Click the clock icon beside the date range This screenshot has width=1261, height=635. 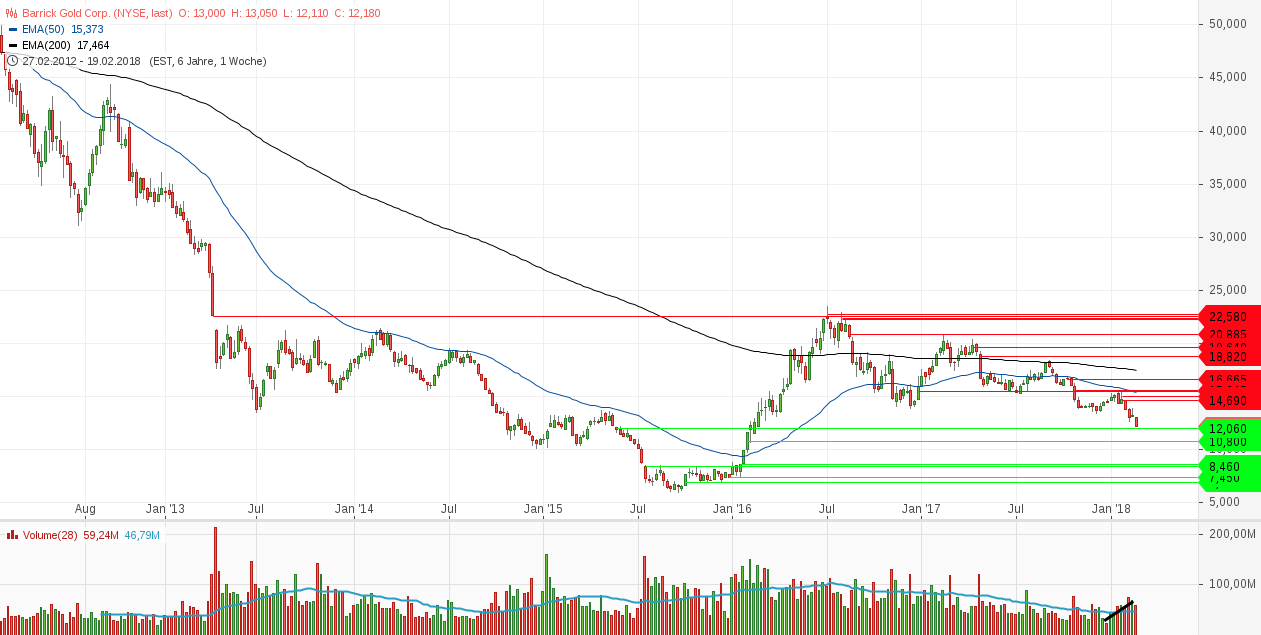click(x=11, y=61)
